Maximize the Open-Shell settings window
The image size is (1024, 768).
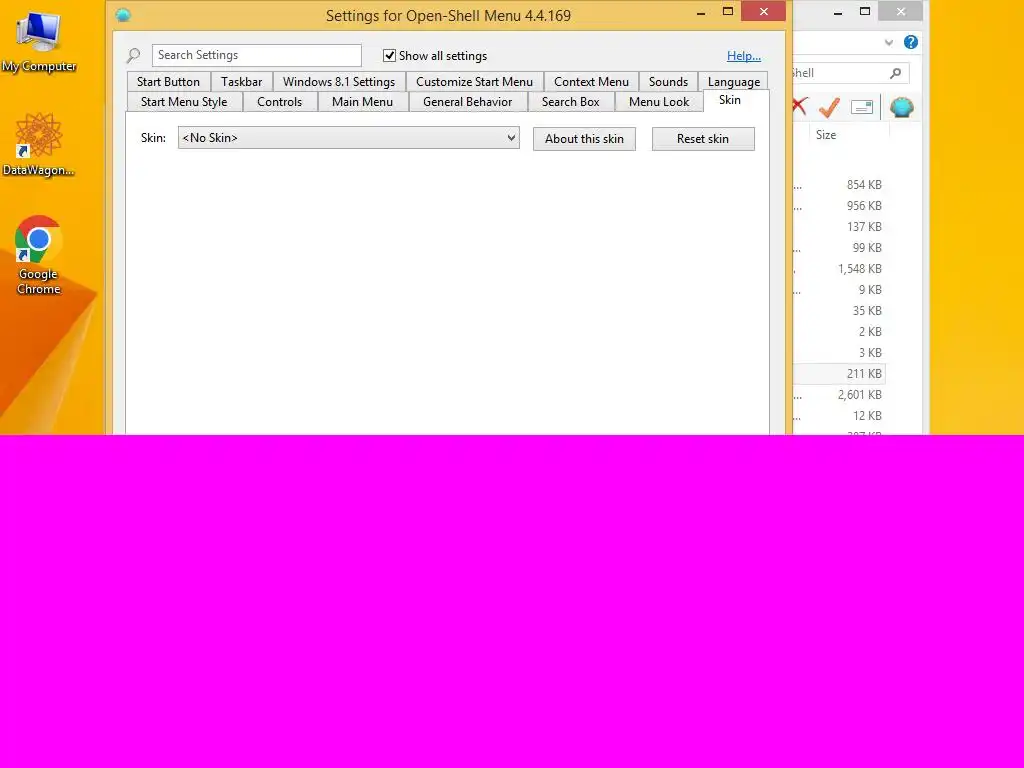point(728,12)
